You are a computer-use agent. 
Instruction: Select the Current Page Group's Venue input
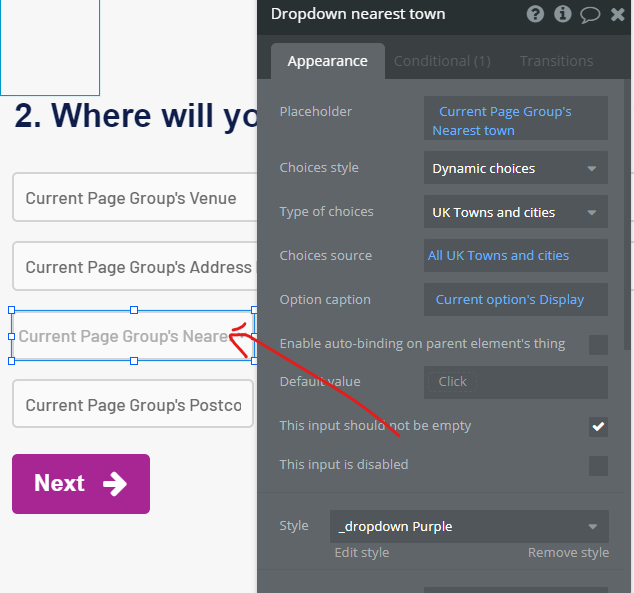pos(131,198)
